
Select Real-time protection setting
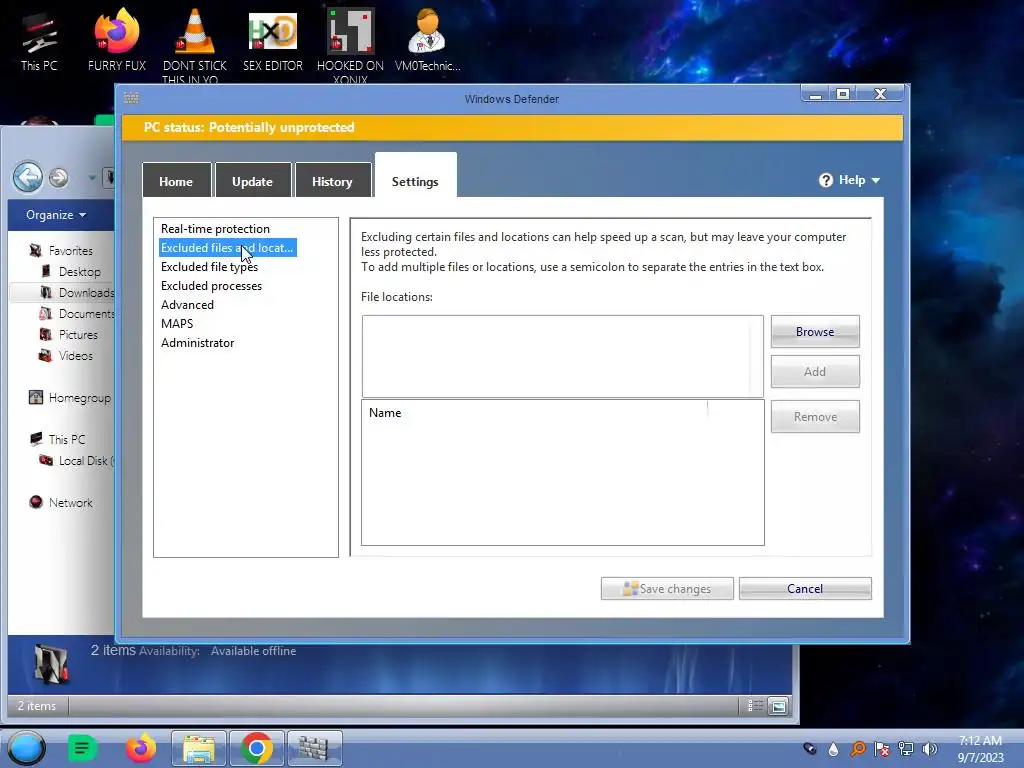click(x=215, y=229)
